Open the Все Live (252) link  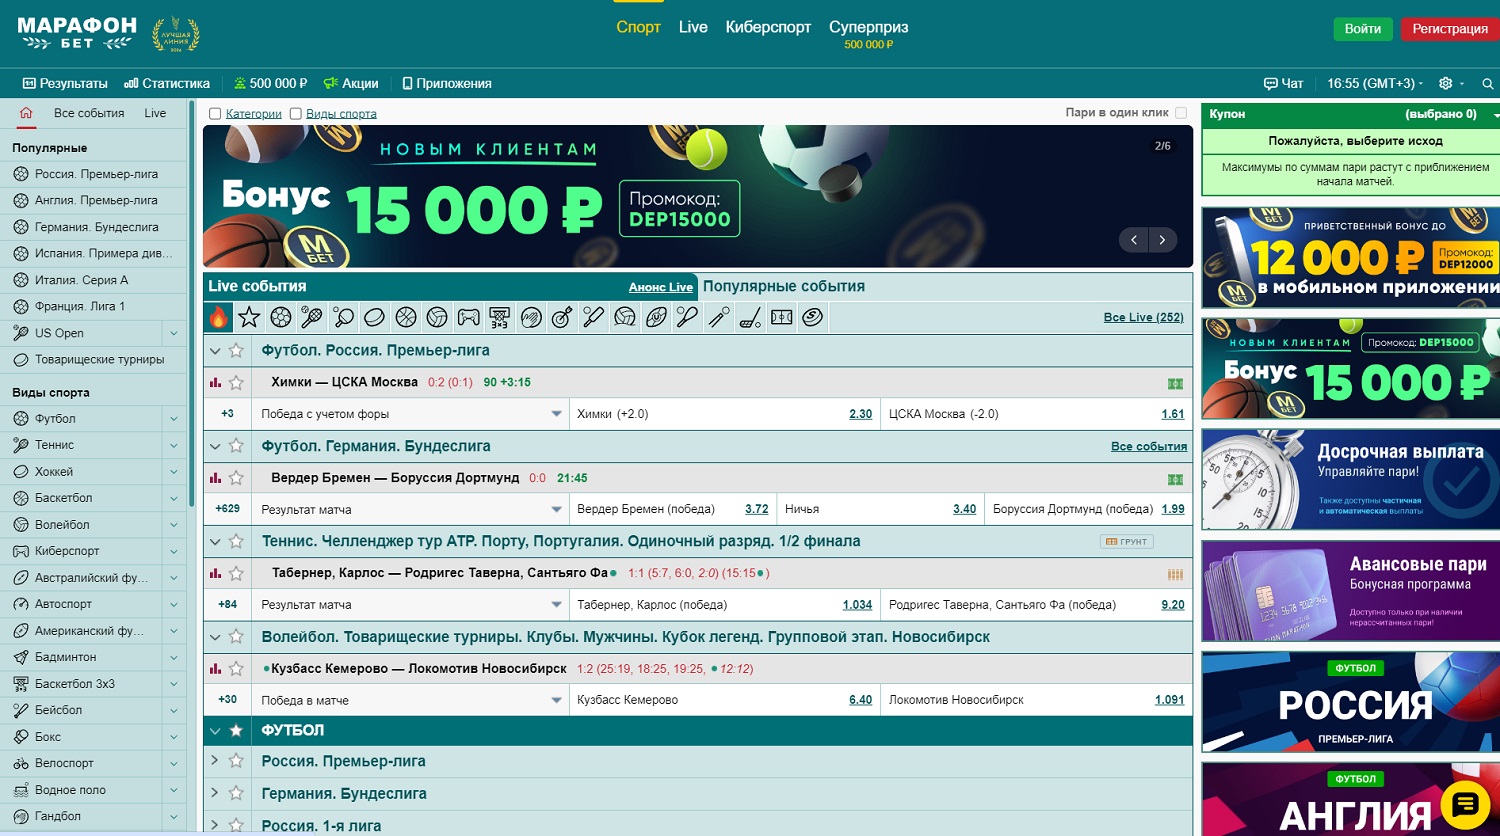click(1143, 318)
